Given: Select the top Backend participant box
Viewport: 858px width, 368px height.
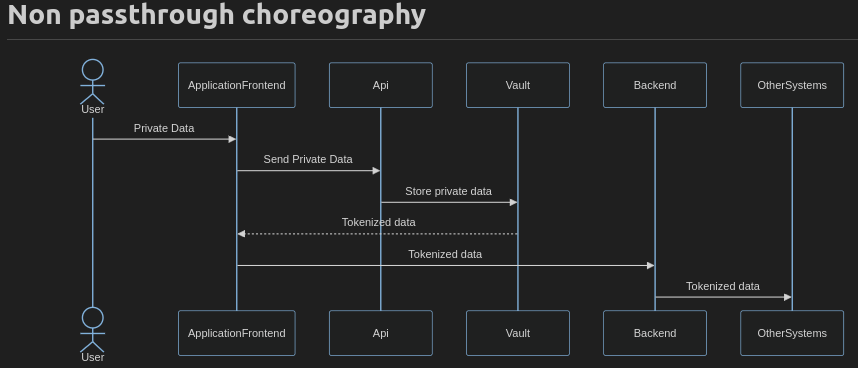Looking at the screenshot, I should click(x=655, y=85).
